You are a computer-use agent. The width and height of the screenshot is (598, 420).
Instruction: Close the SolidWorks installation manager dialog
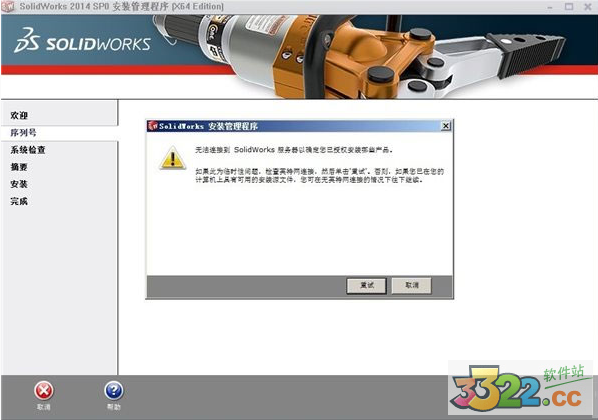(x=445, y=126)
